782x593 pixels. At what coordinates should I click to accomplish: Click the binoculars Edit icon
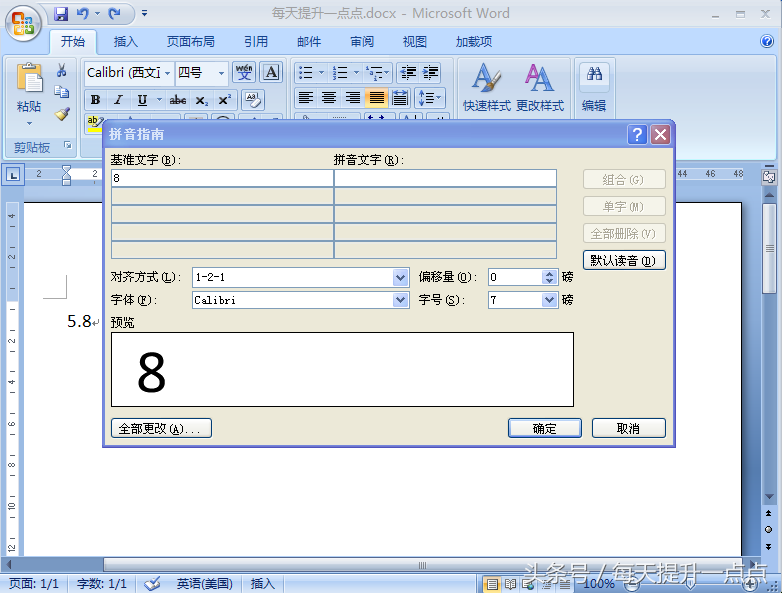click(x=594, y=87)
